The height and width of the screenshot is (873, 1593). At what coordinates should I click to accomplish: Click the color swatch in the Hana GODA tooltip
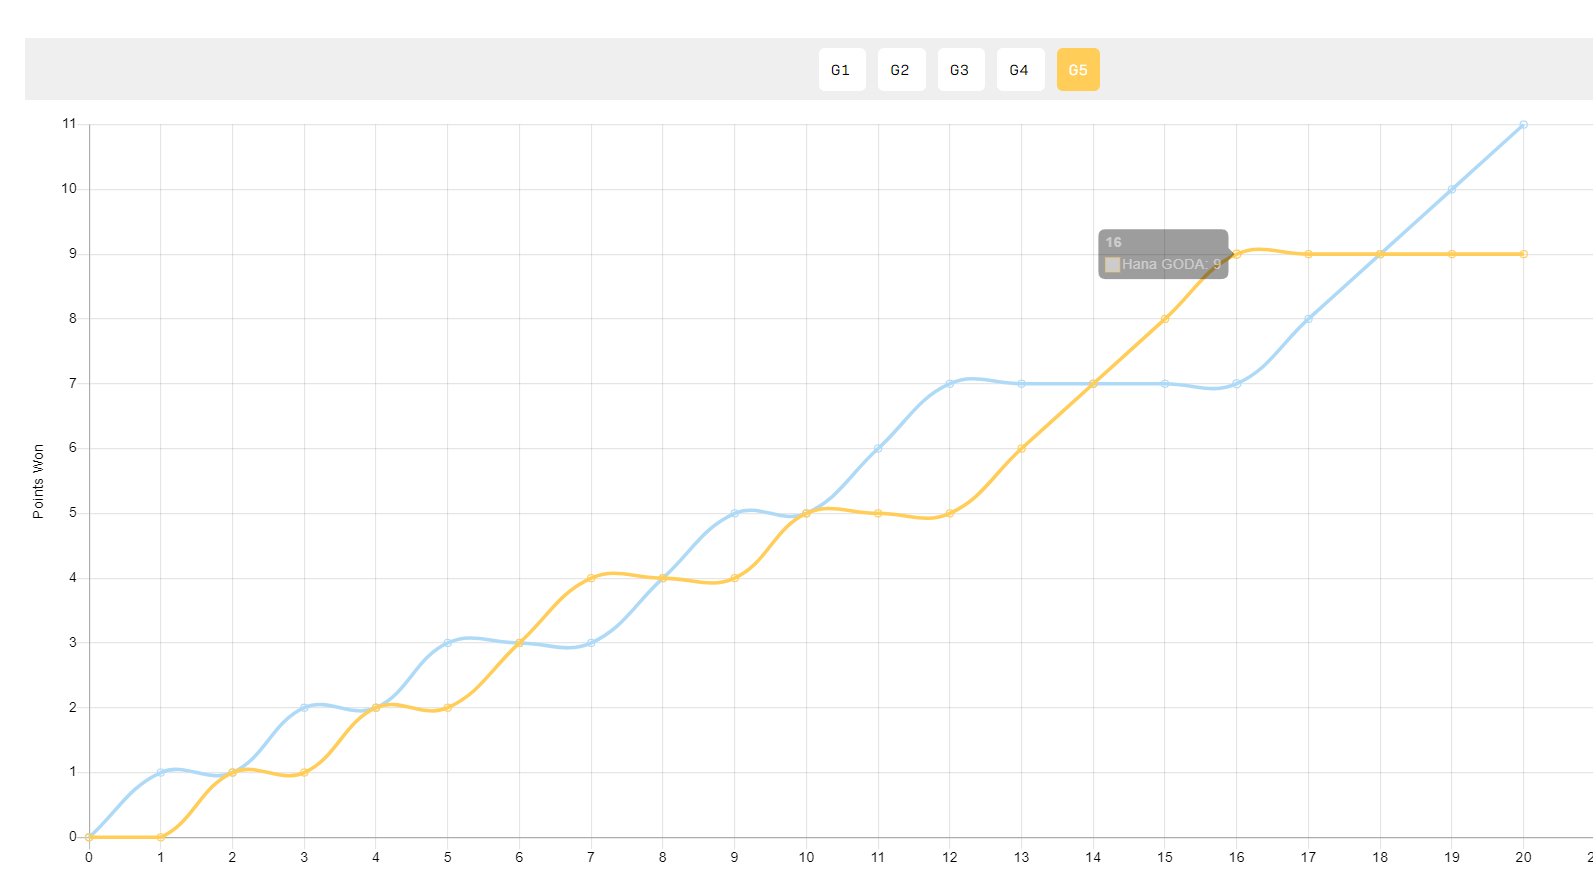1112,265
